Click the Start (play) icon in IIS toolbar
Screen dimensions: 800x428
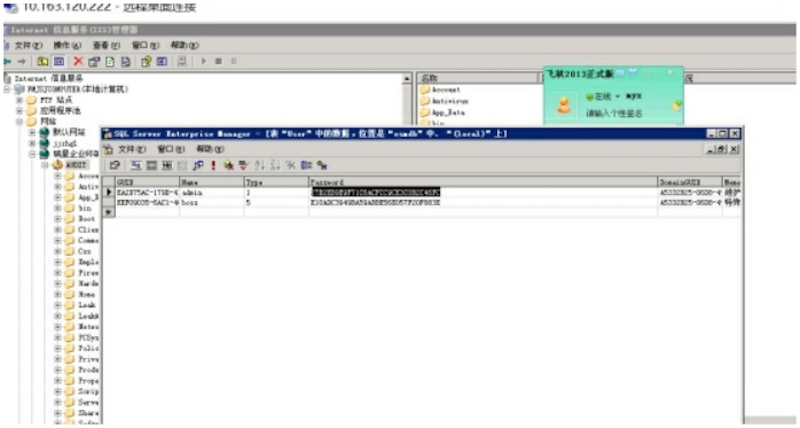[x=205, y=62]
